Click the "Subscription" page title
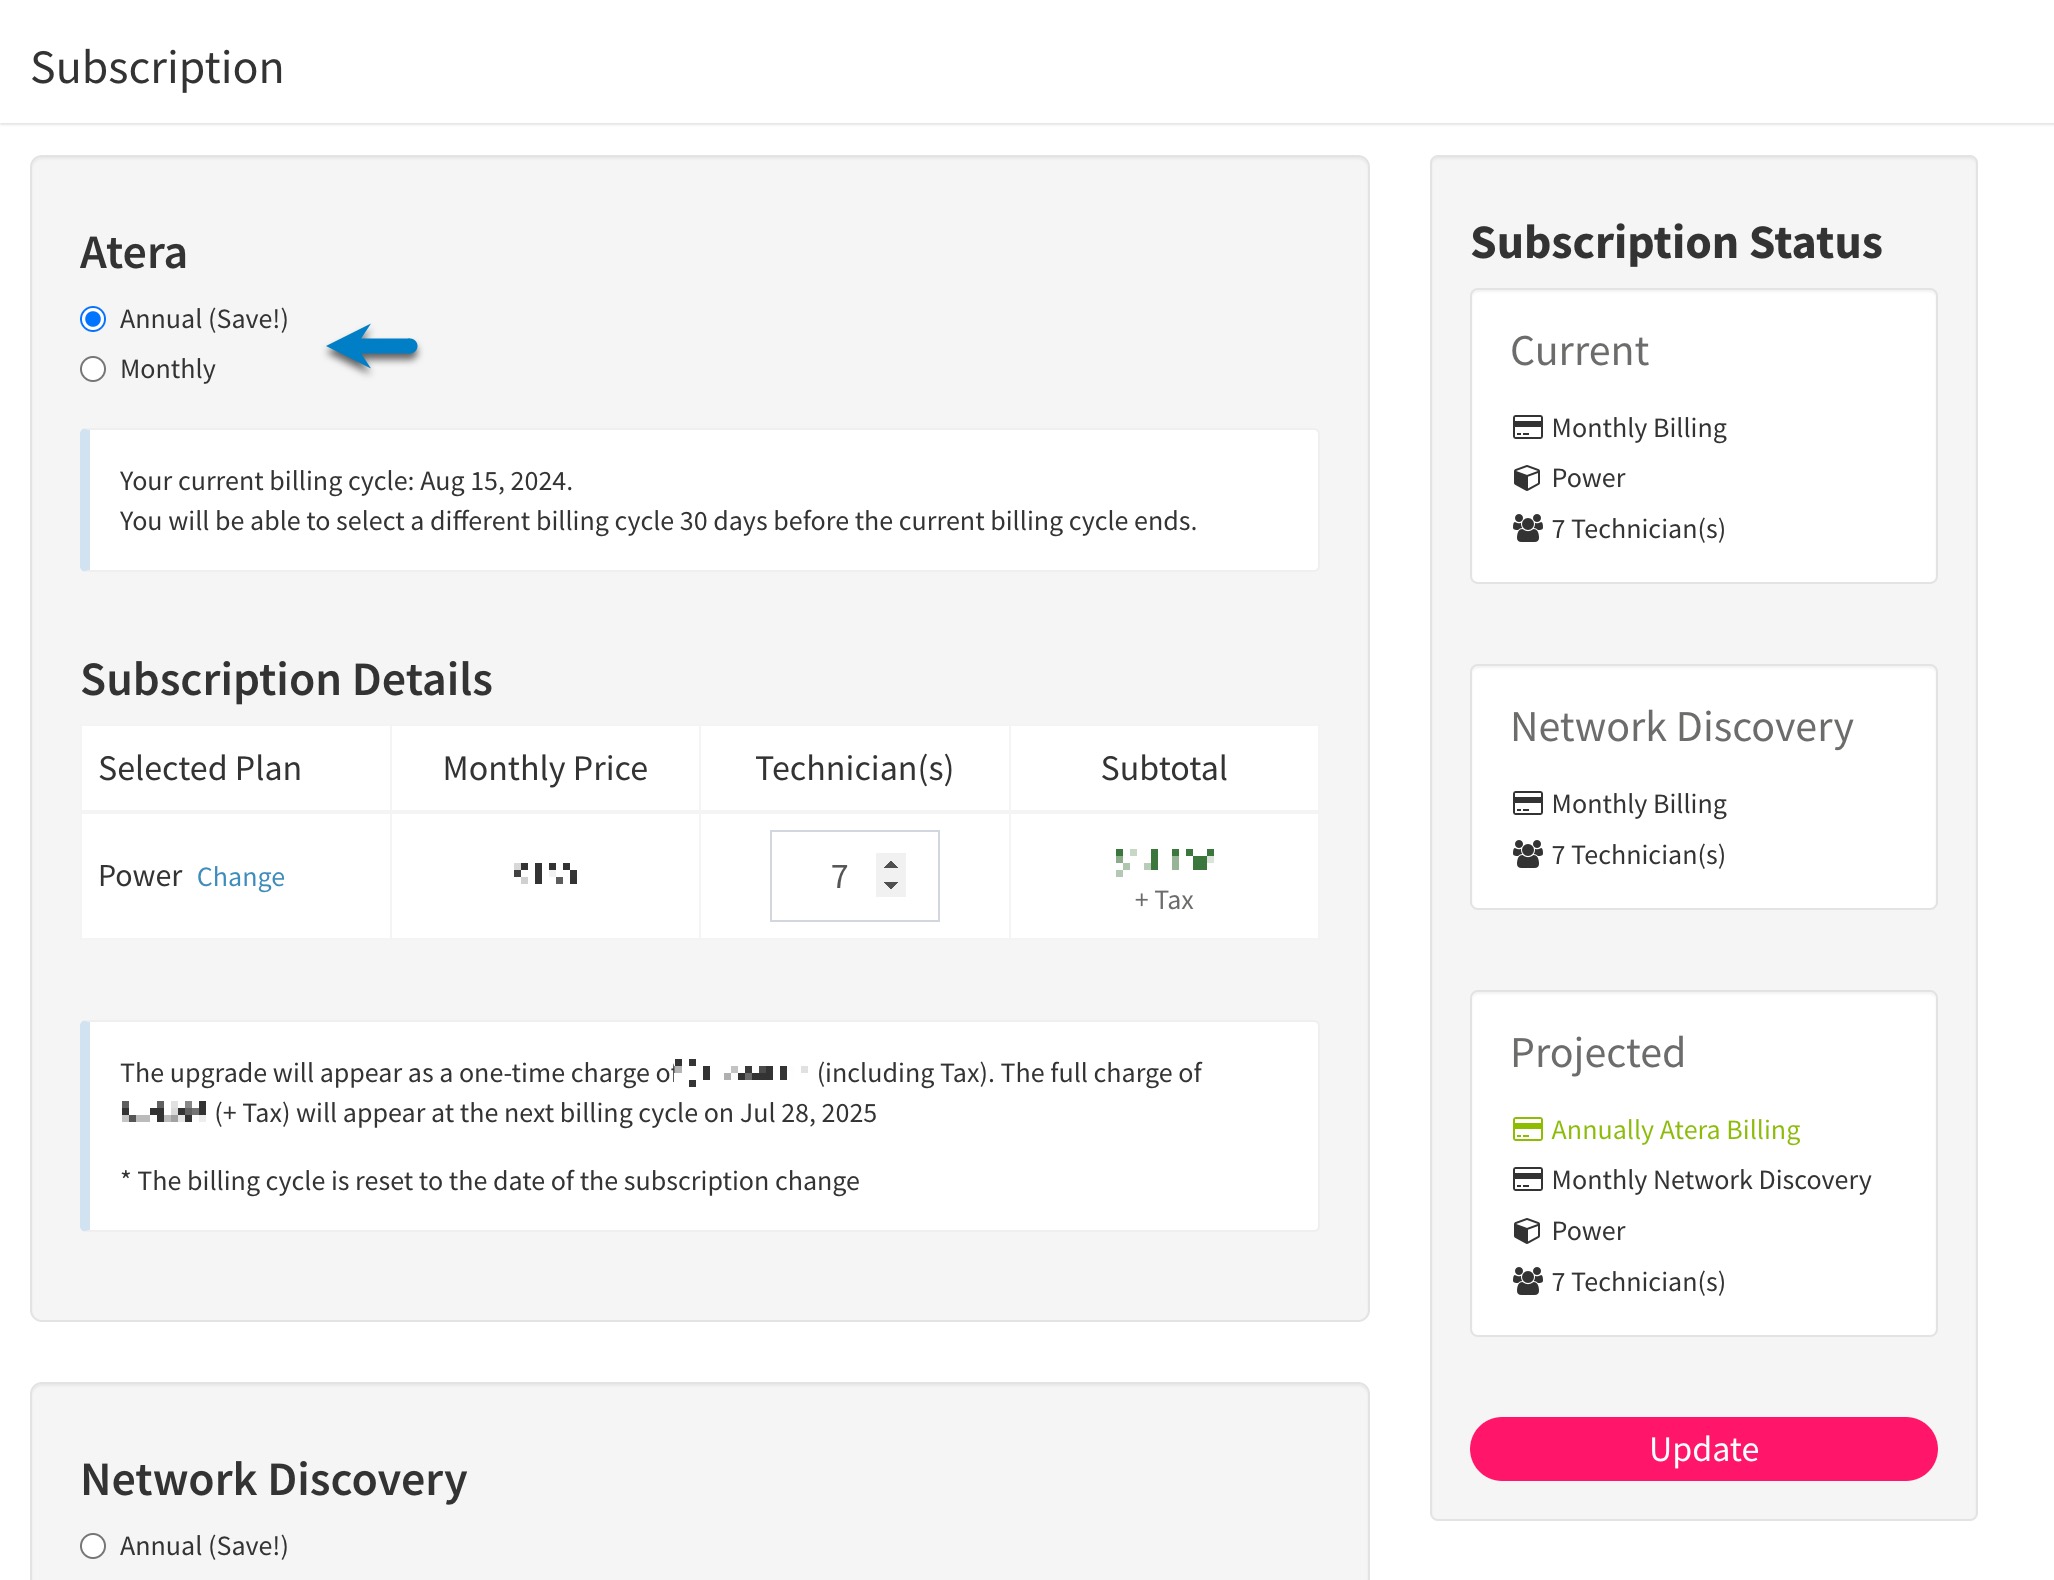The height and width of the screenshot is (1580, 2054). click(157, 68)
